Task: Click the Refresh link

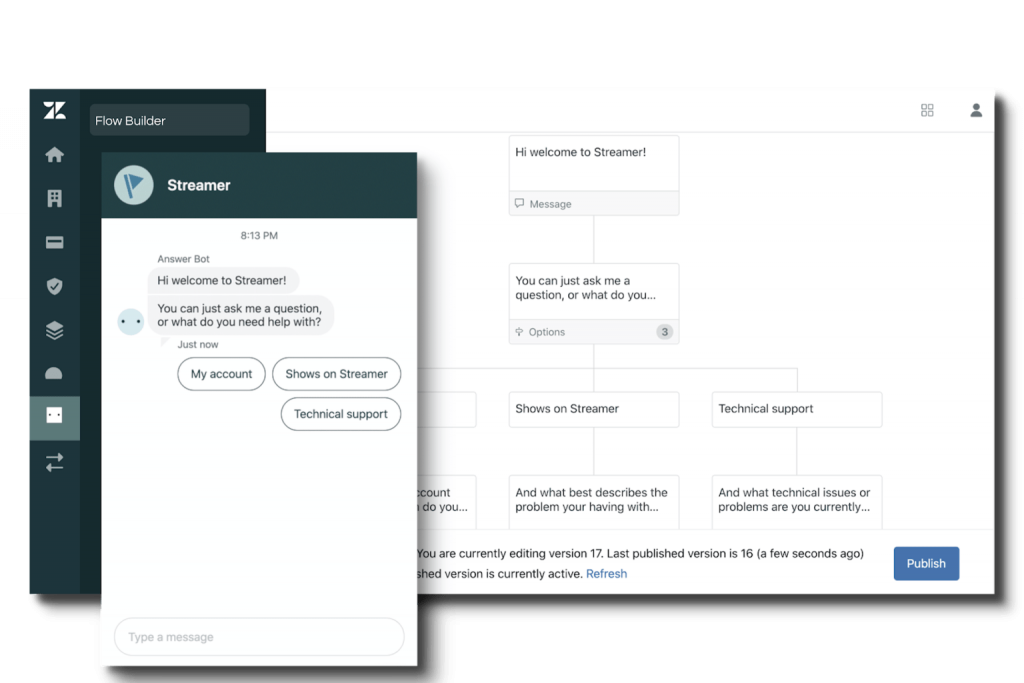Action: pos(606,574)
